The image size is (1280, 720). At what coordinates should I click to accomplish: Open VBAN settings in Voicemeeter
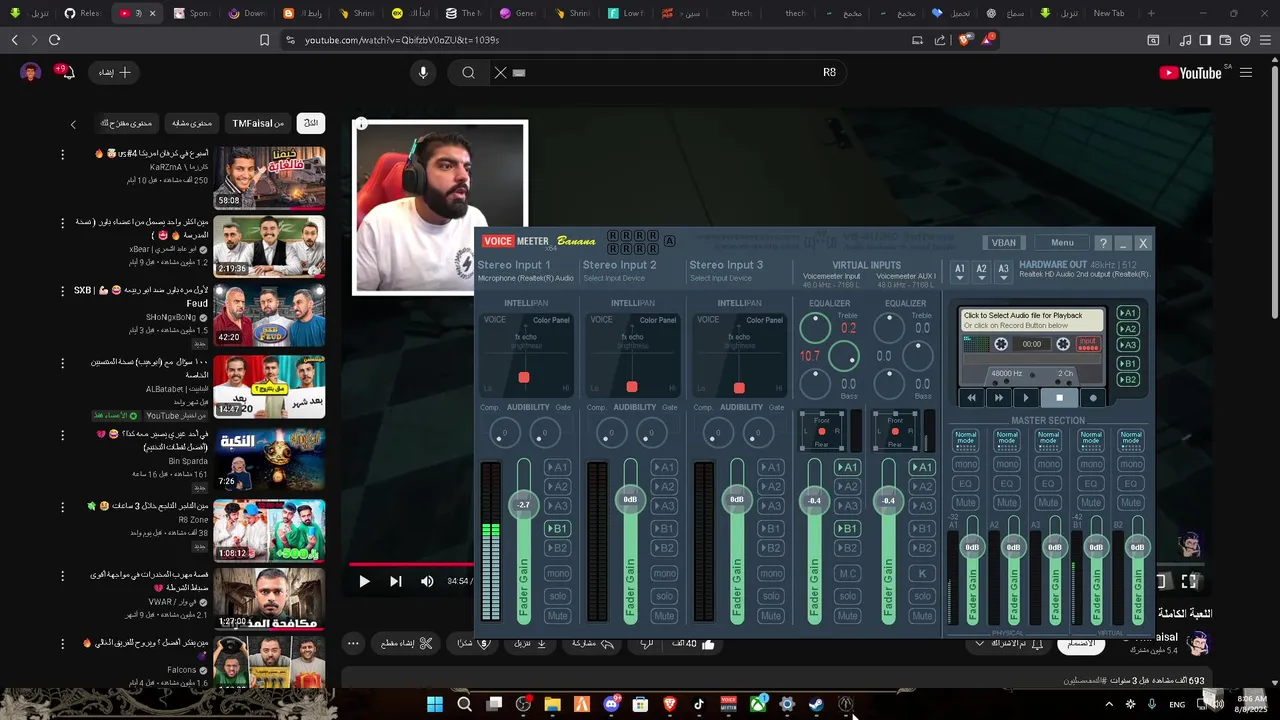[x=1003, y=243]
